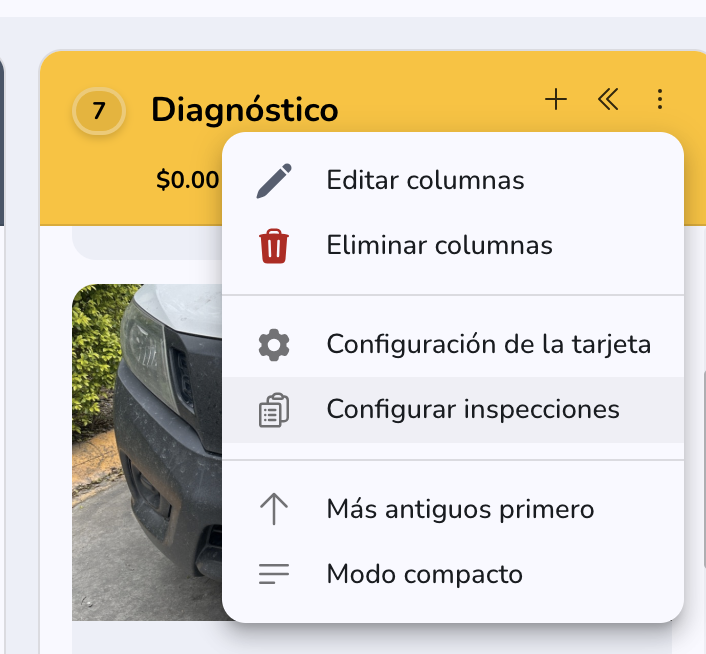Viewport: 706px width, 654px height.
Task: Collapse the Diagnóstico column with double chevron
Action: click(608, 99)
